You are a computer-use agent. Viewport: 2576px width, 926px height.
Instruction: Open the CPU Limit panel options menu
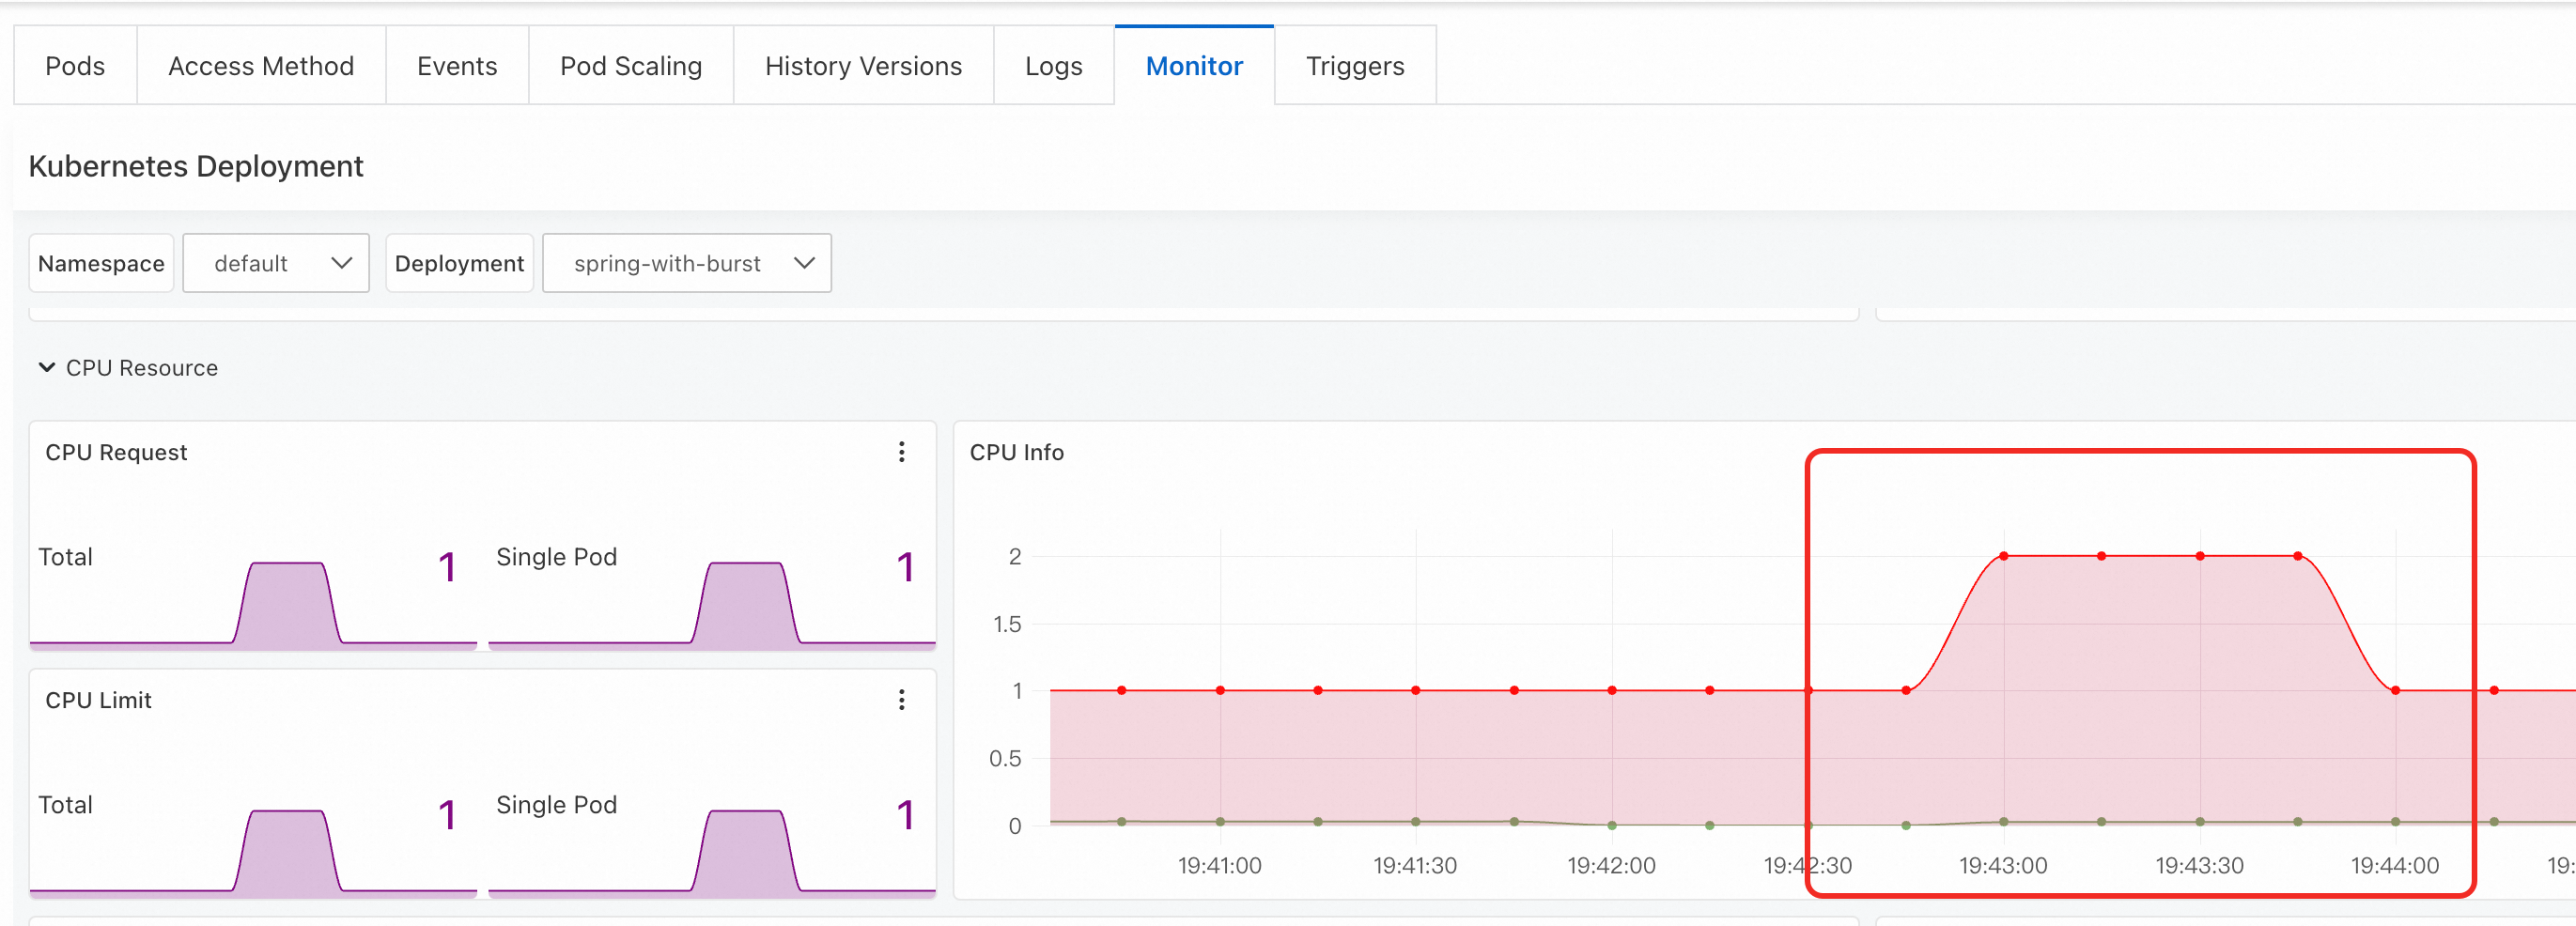point(901,700)
